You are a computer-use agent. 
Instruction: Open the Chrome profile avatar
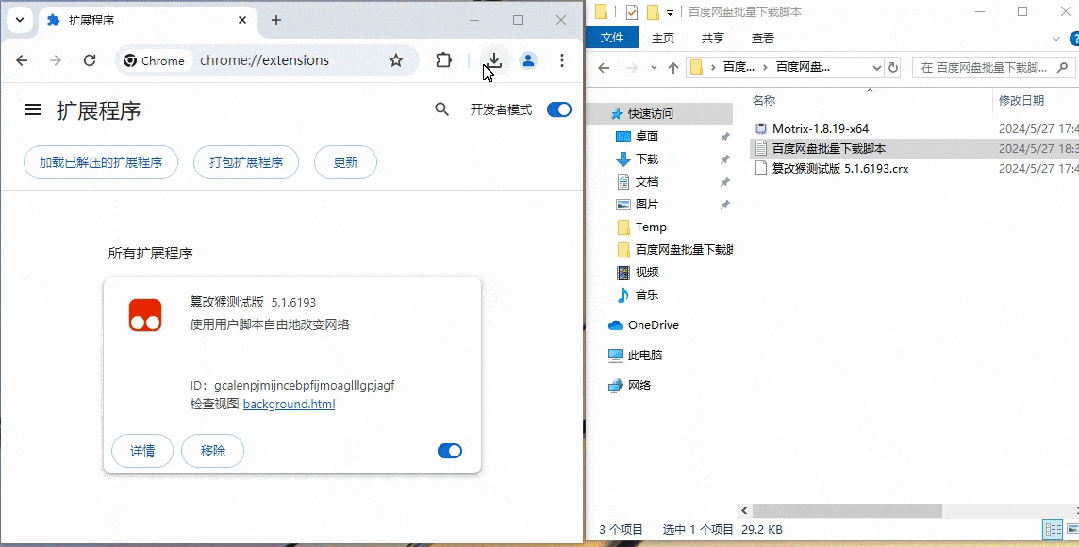(528, 61)
